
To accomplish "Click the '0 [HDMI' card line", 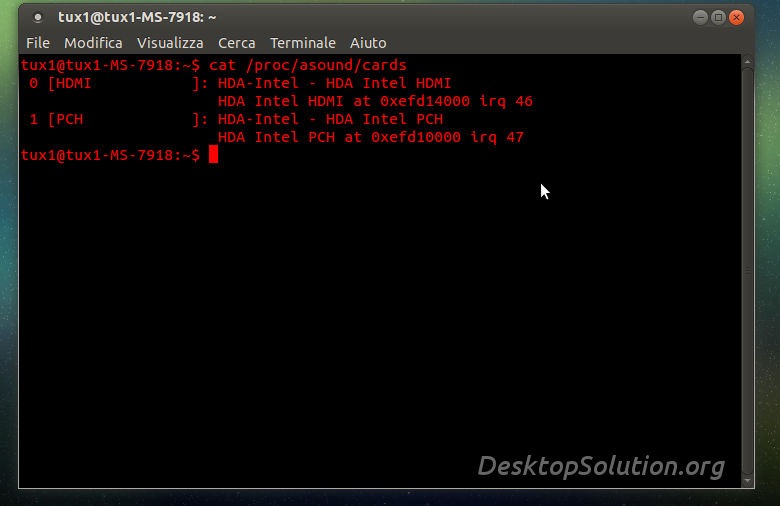I will click(240, 83).
